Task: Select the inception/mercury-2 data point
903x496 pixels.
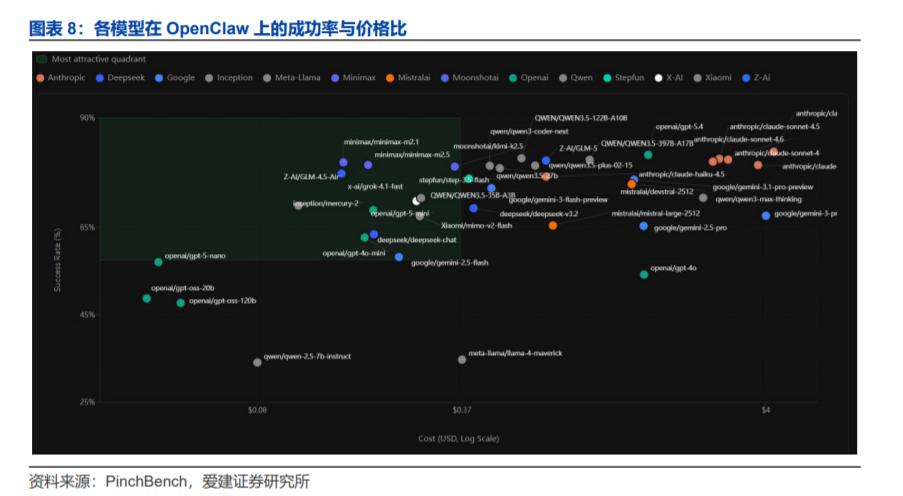Action: (298, 205)
